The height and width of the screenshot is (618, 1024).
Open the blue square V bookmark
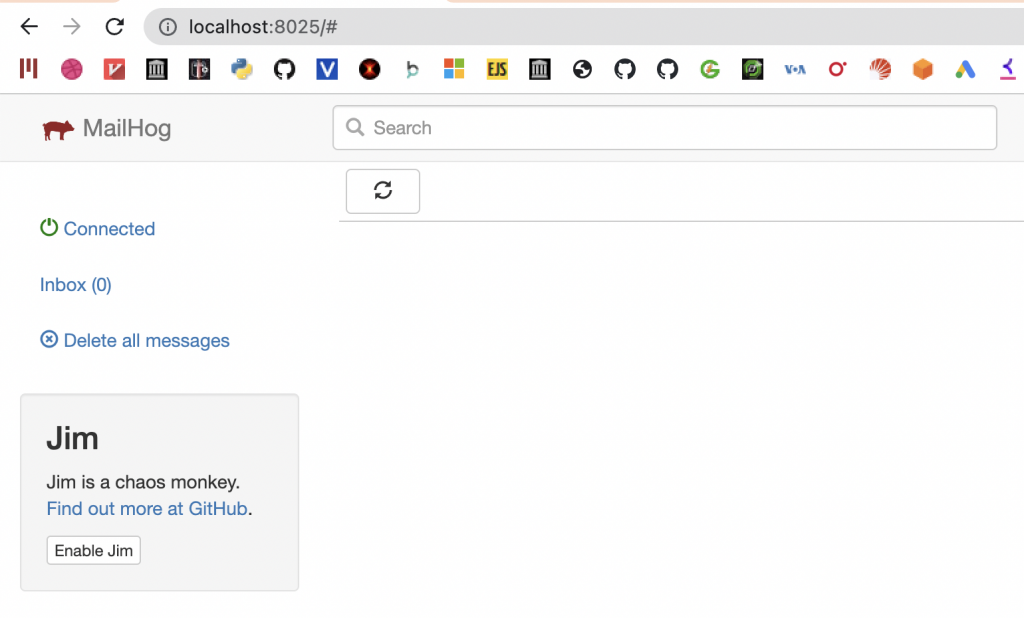pyautogui.click(x=327, y=69)
